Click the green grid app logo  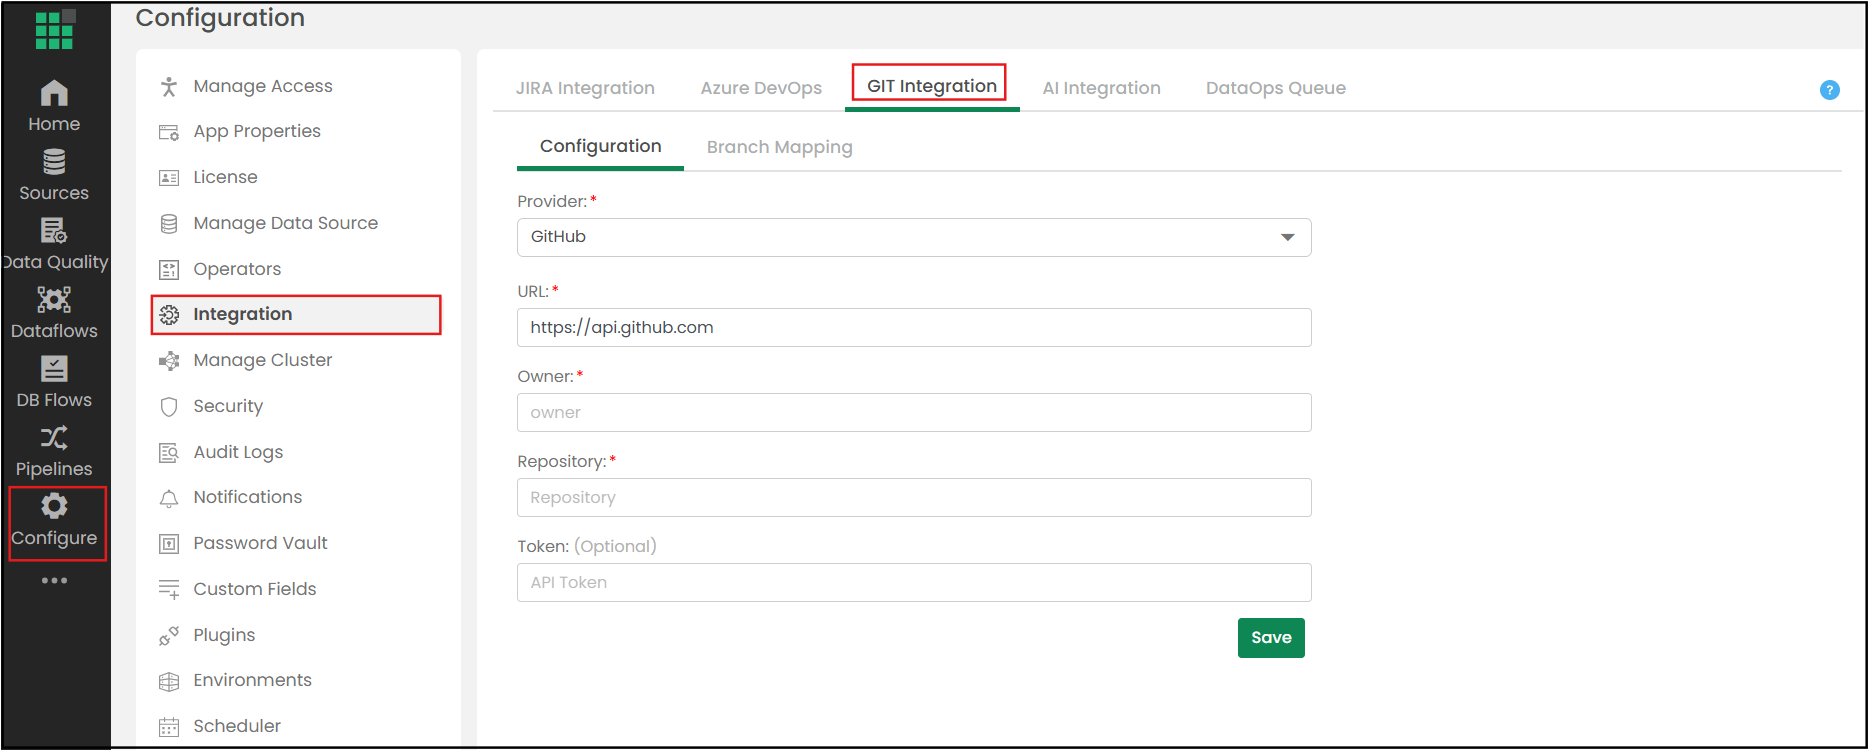54,29
